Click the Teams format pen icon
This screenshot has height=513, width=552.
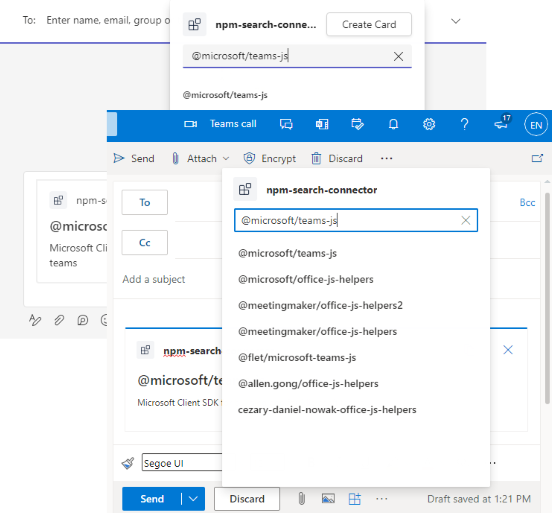click(x=35, y=320)
